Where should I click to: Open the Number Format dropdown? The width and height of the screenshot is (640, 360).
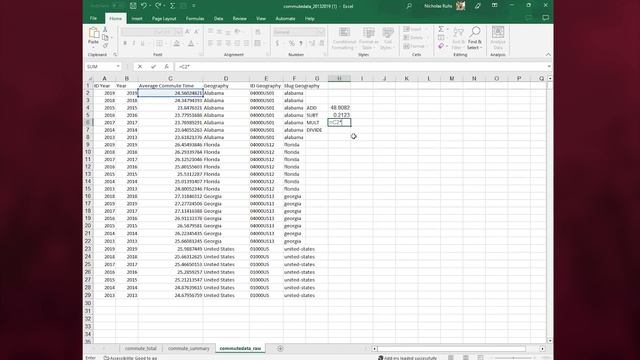pos(321,32)
